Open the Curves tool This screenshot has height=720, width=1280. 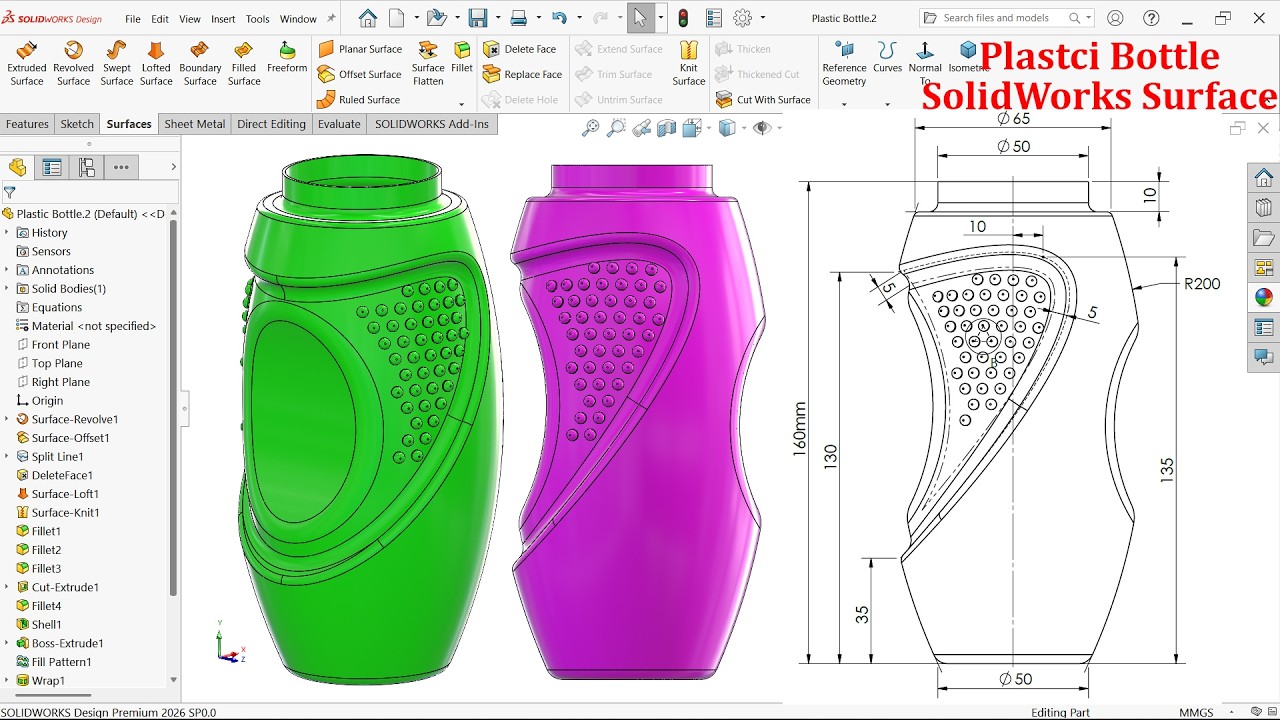(887, 57)
